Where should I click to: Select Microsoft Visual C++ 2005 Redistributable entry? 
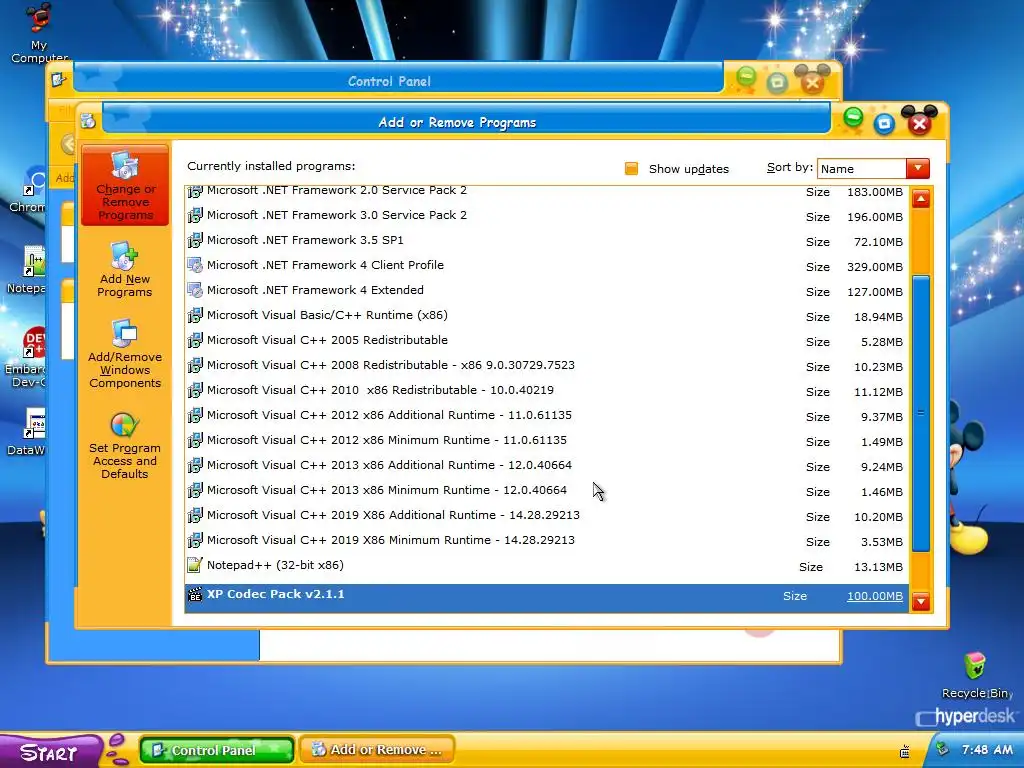546,340
